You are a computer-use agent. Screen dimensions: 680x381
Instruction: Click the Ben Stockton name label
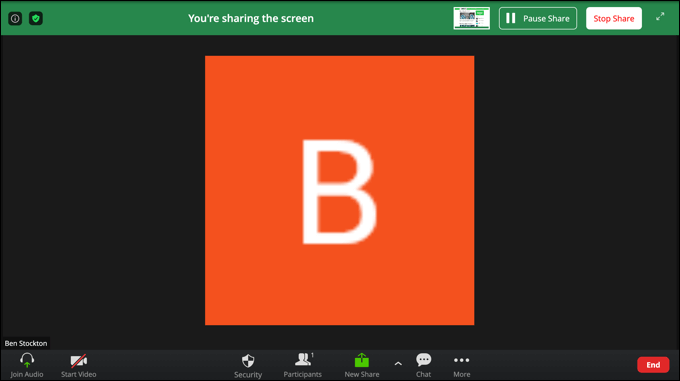(26, 343)
